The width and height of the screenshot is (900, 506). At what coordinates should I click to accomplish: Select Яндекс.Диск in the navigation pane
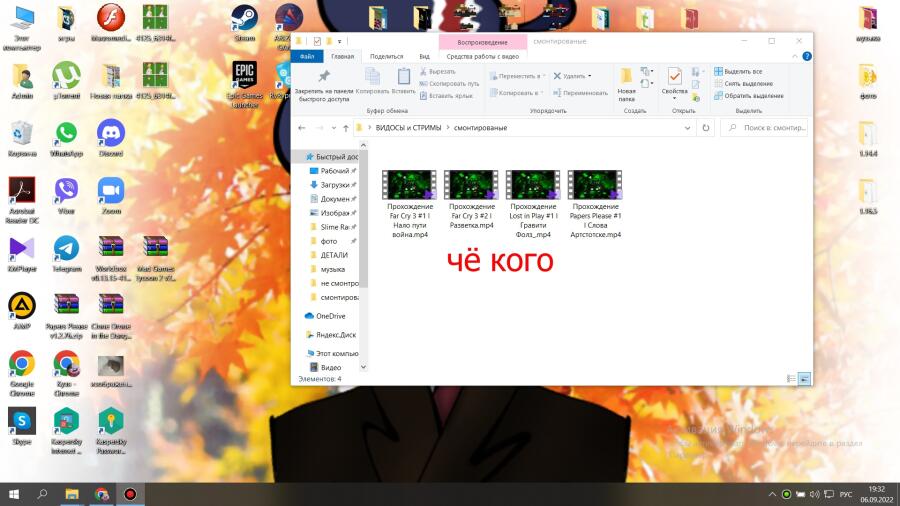point(332,334)
